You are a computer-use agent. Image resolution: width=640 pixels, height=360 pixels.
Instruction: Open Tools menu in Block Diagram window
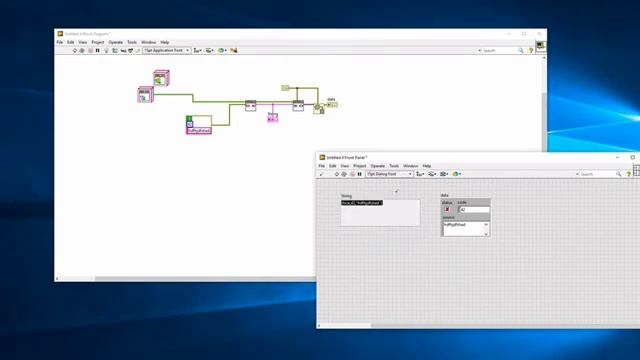click(132, 42)
